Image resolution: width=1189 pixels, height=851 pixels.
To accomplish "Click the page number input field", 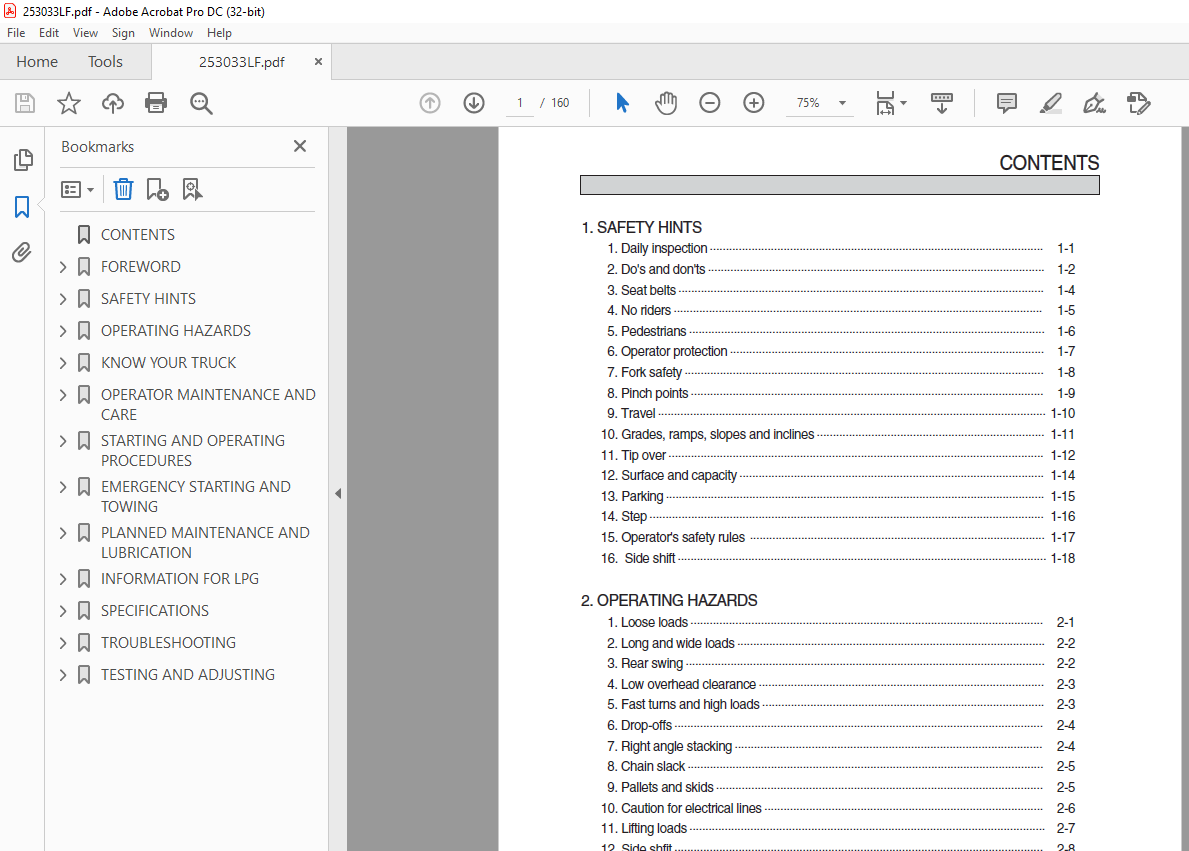I will [520, 103].
